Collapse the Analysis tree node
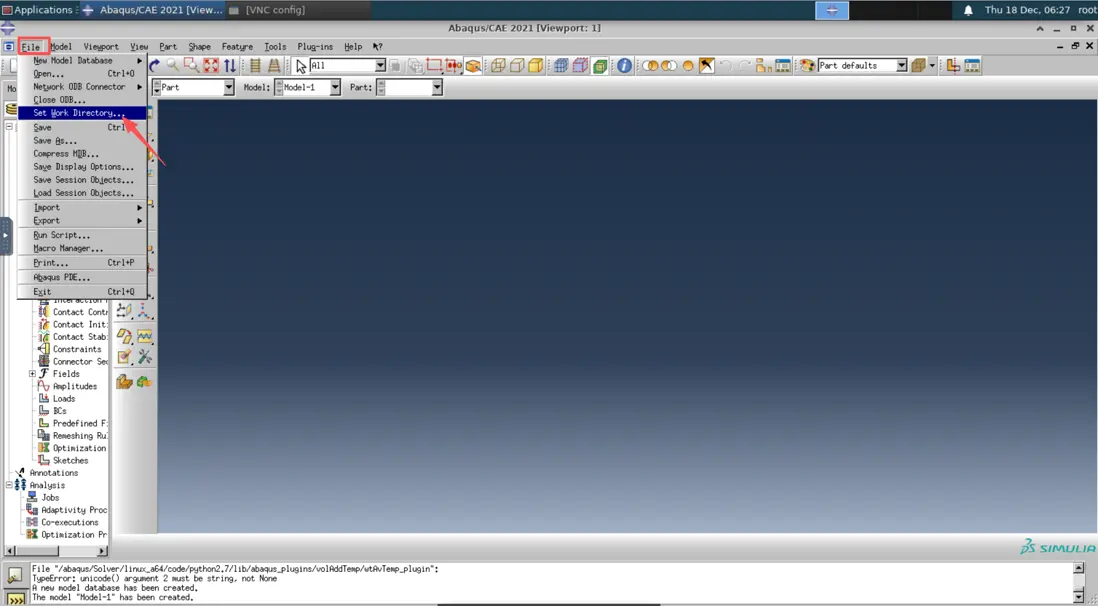The width and height of the screenshot is (1098, 606). point(9,485)
